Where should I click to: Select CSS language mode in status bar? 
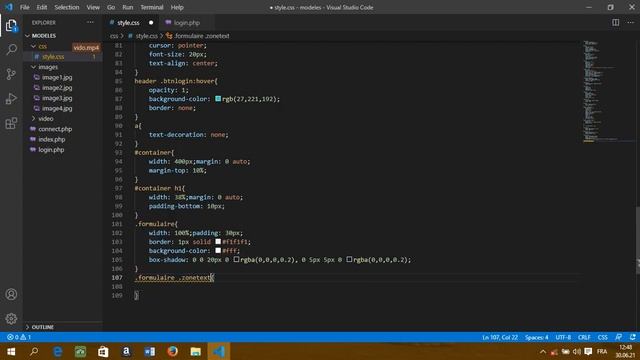(x=602, y=337)
